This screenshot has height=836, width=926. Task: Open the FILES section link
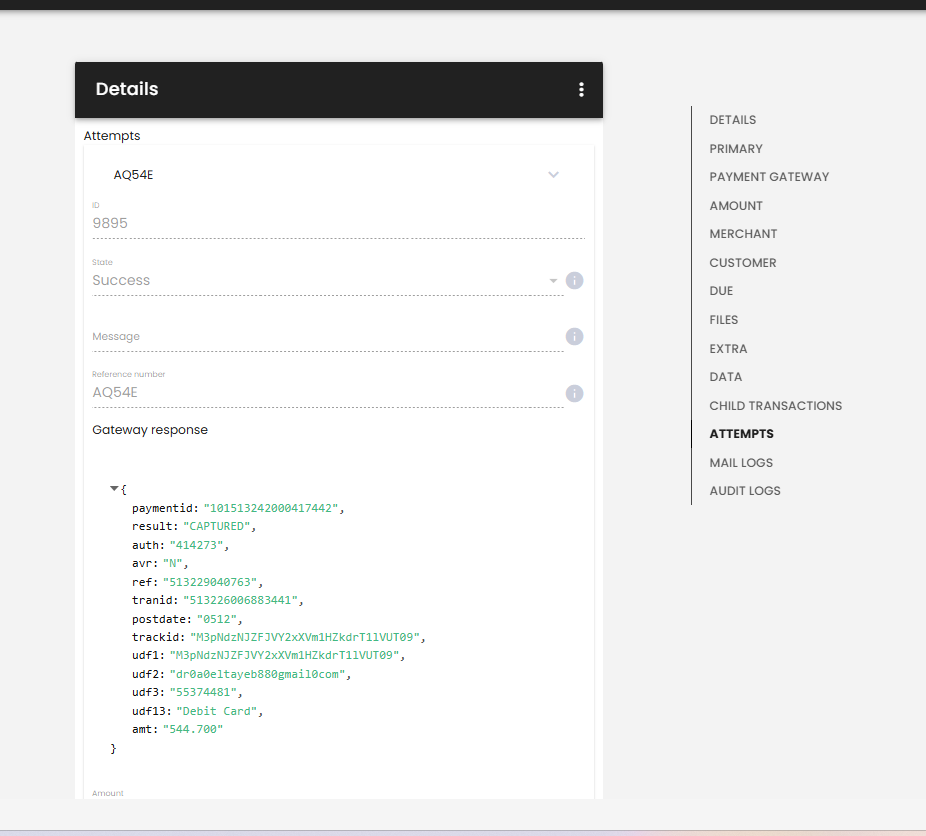tap(723, 319)
